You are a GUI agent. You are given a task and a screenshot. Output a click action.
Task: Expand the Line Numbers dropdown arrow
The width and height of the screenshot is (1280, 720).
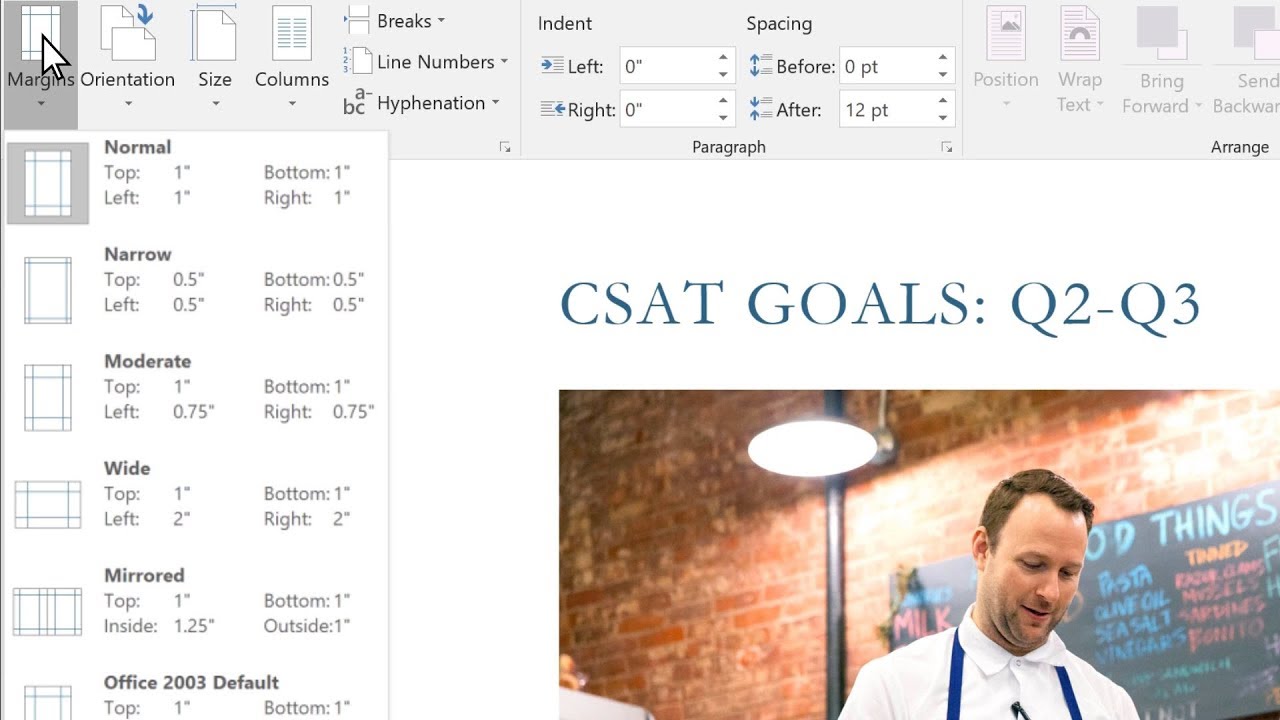504,62
